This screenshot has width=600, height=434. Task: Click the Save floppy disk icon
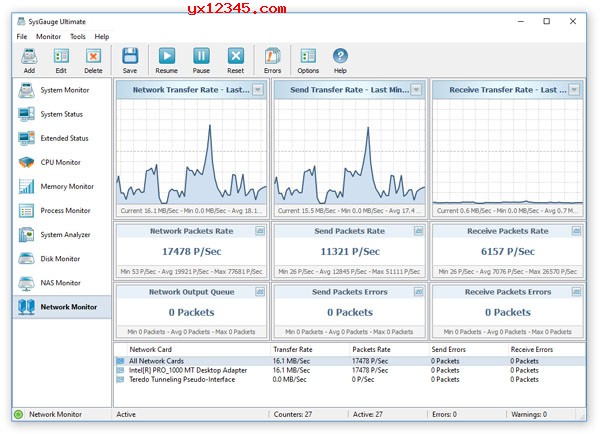click(130, 56)
